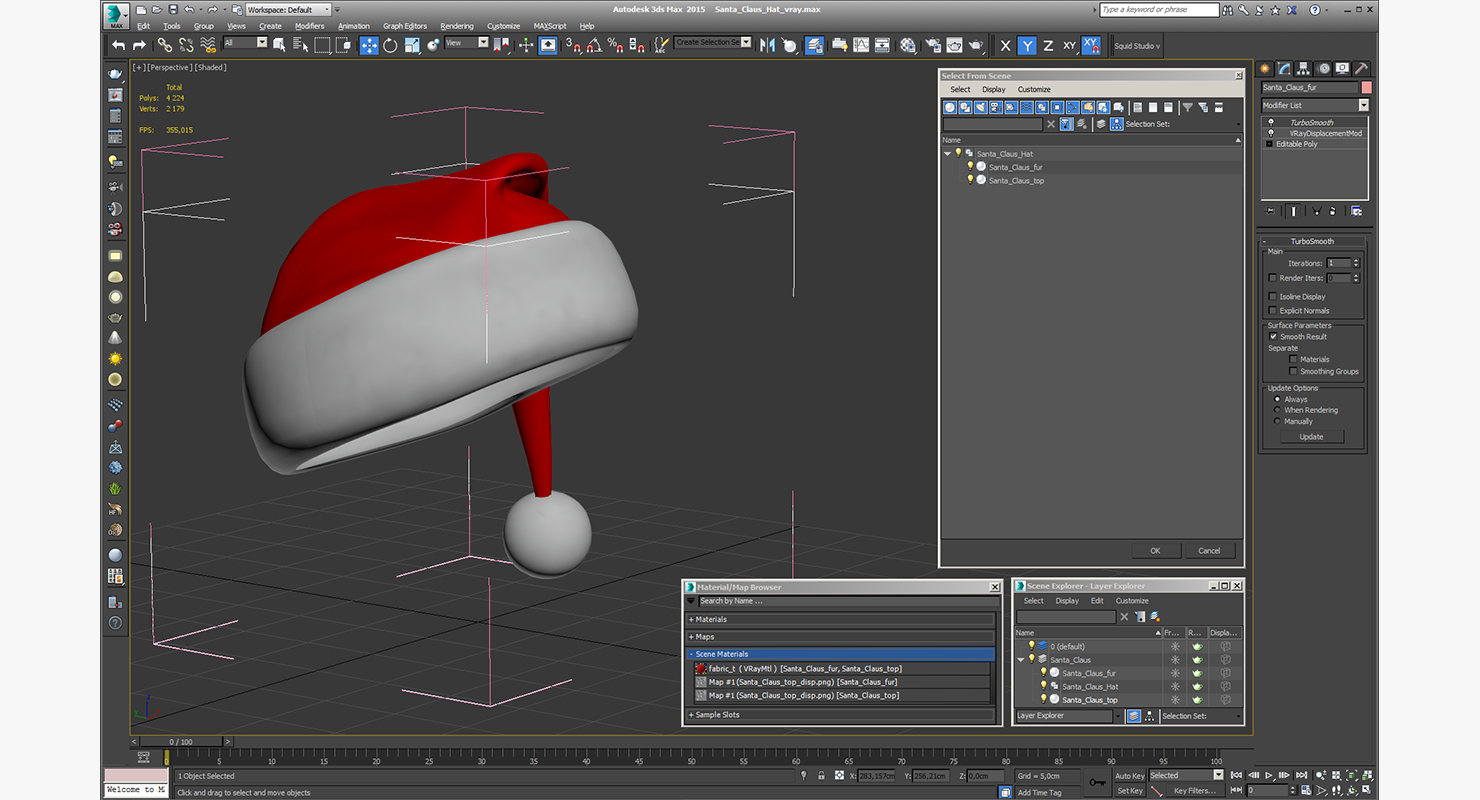Switch to Create command panel tab
The width and height of the screenshot is (1480, 800).
tap(1265, 68)
